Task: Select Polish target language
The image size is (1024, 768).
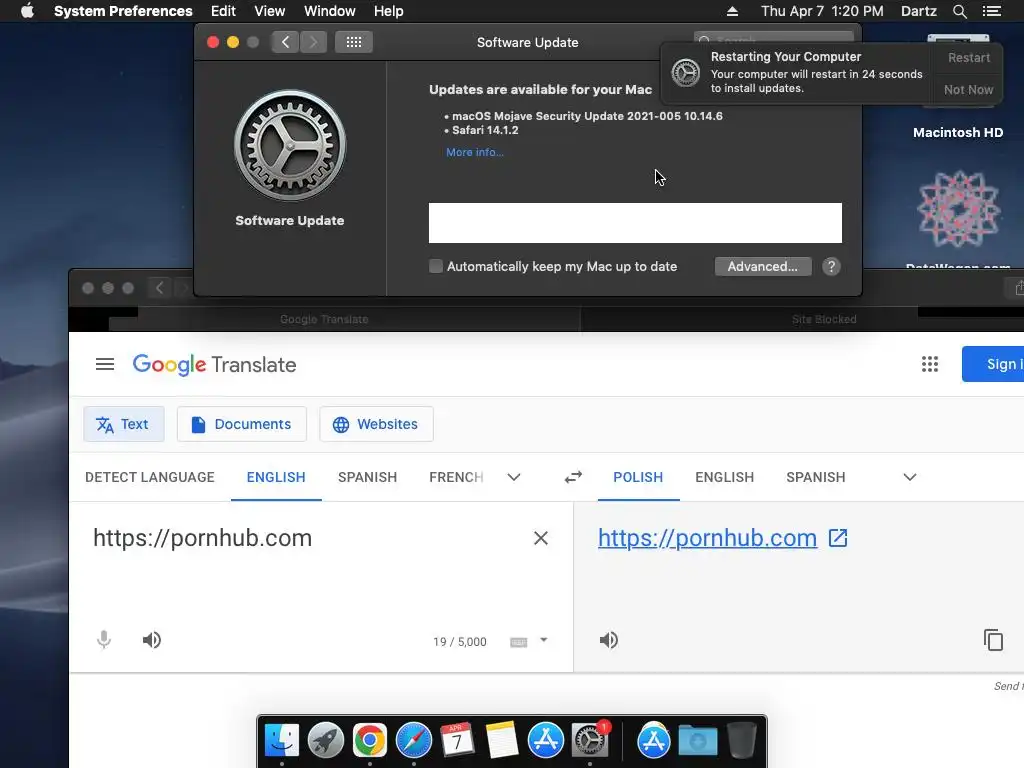Action: 638,477
